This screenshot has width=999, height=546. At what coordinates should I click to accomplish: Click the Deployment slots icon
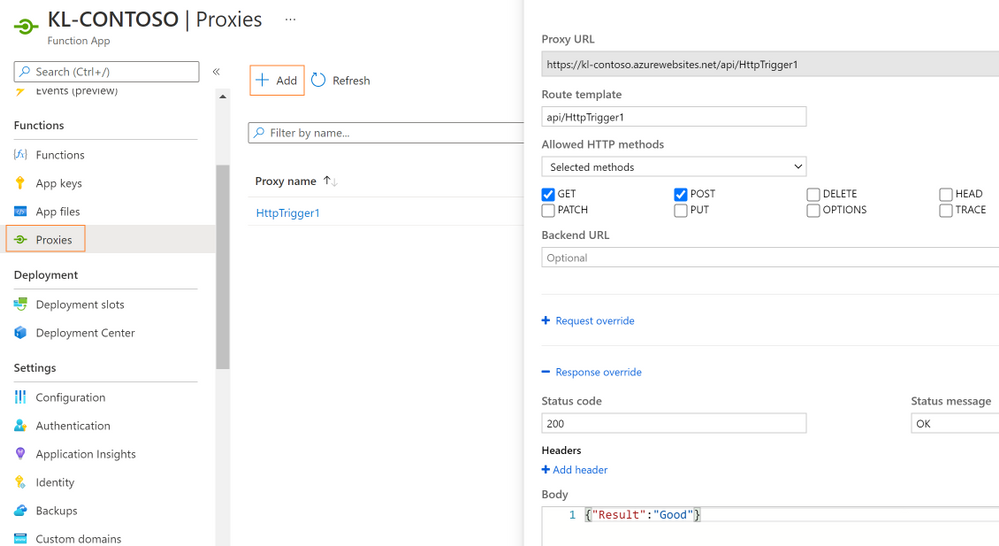click(20, 304)
